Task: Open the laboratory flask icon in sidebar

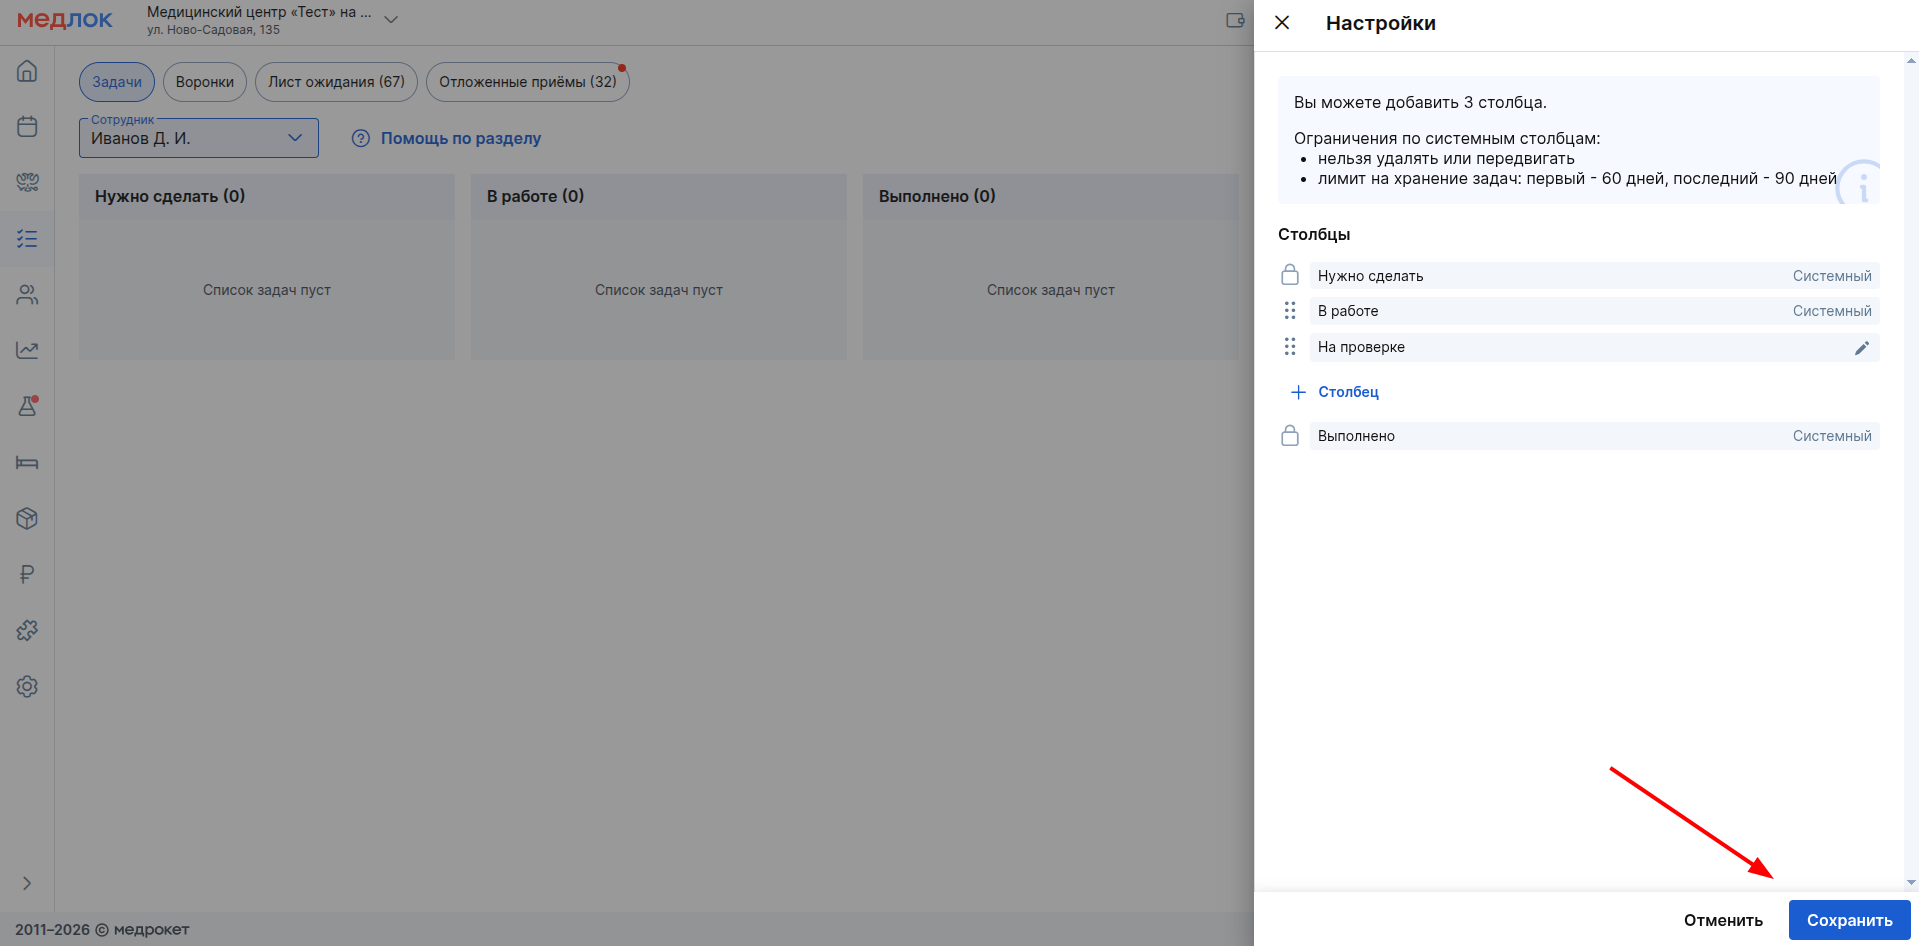Action: point(27,406)
